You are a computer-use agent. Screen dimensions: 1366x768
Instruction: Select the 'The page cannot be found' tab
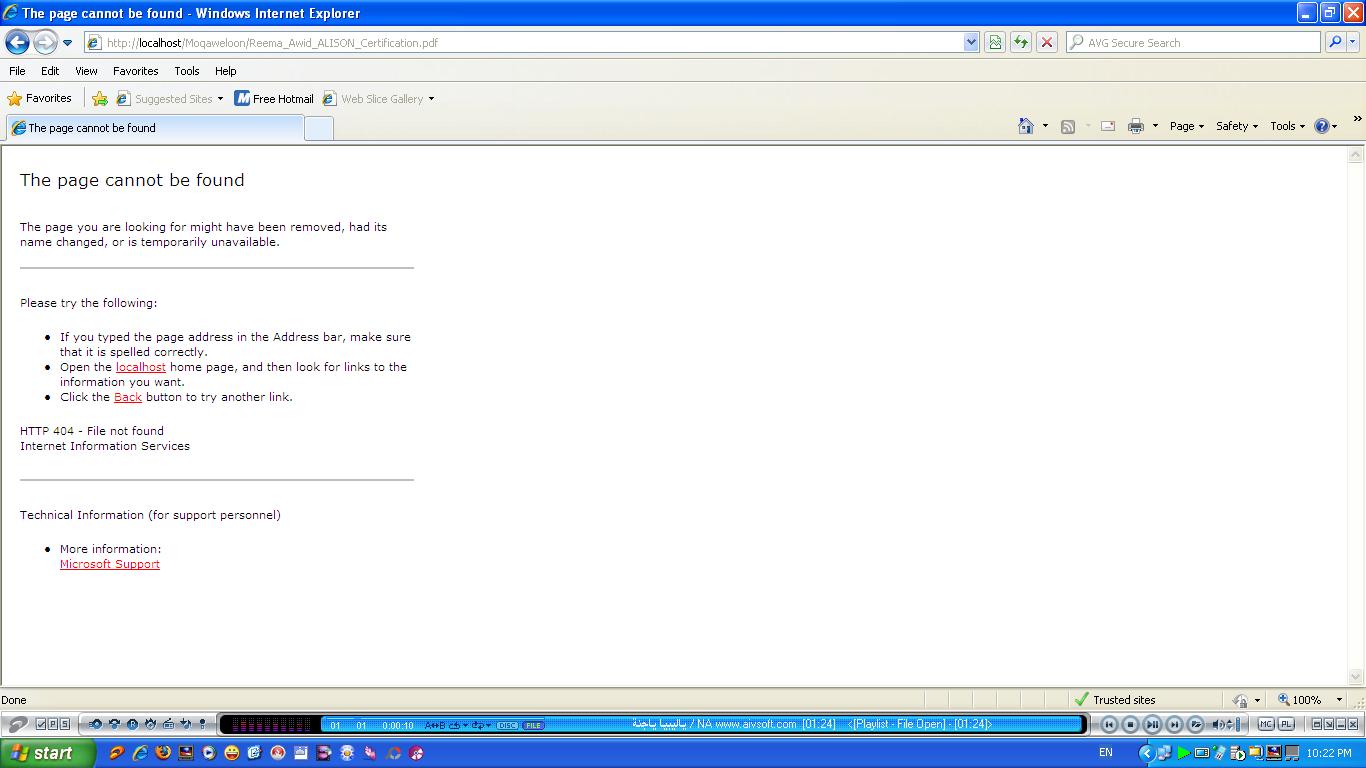[x=154, y=128]
